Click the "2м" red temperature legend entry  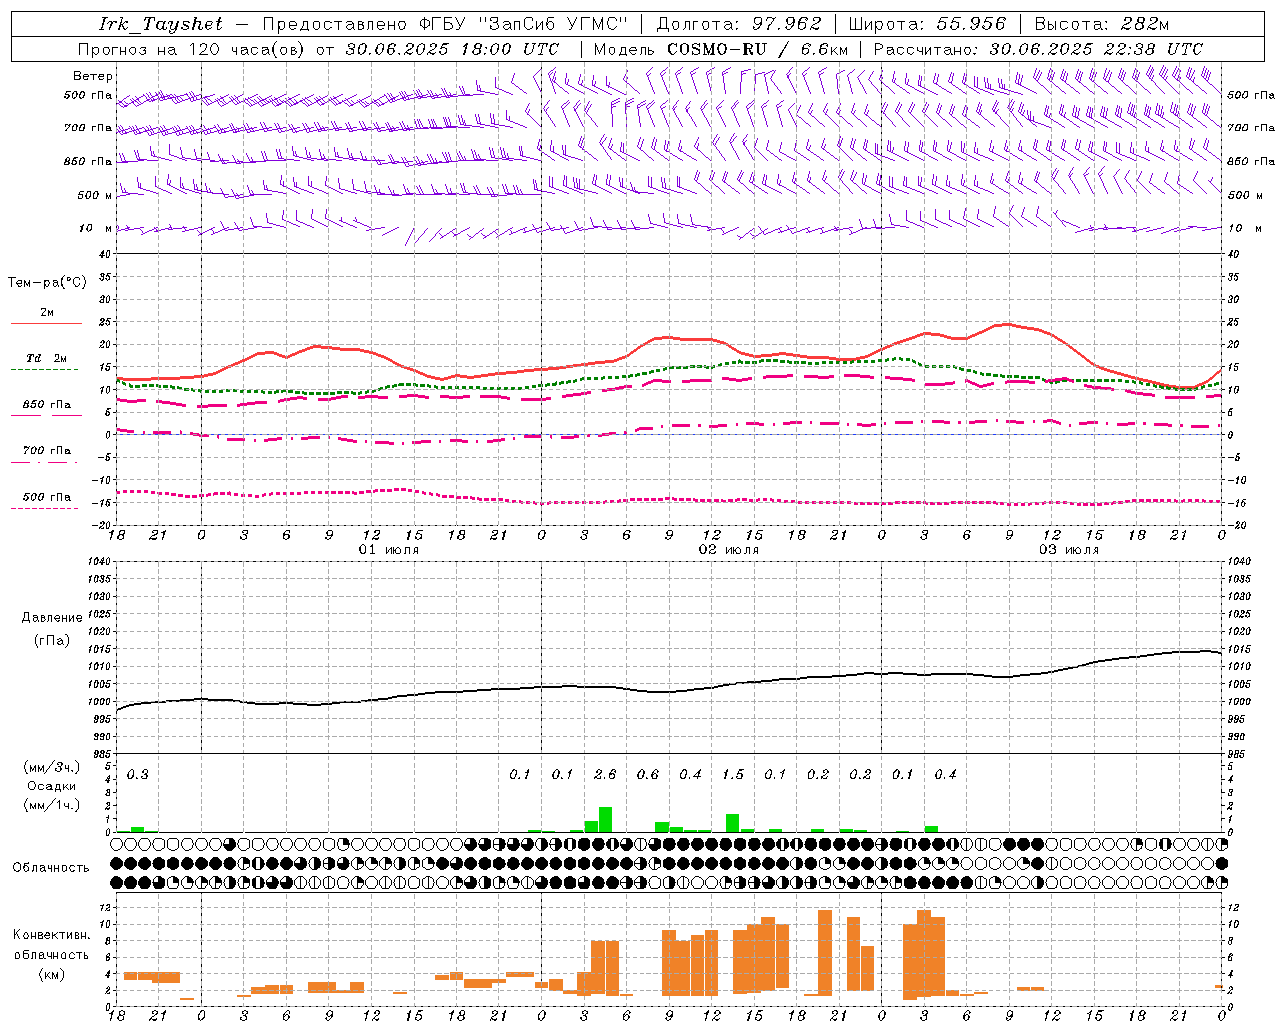click(47, 313)
